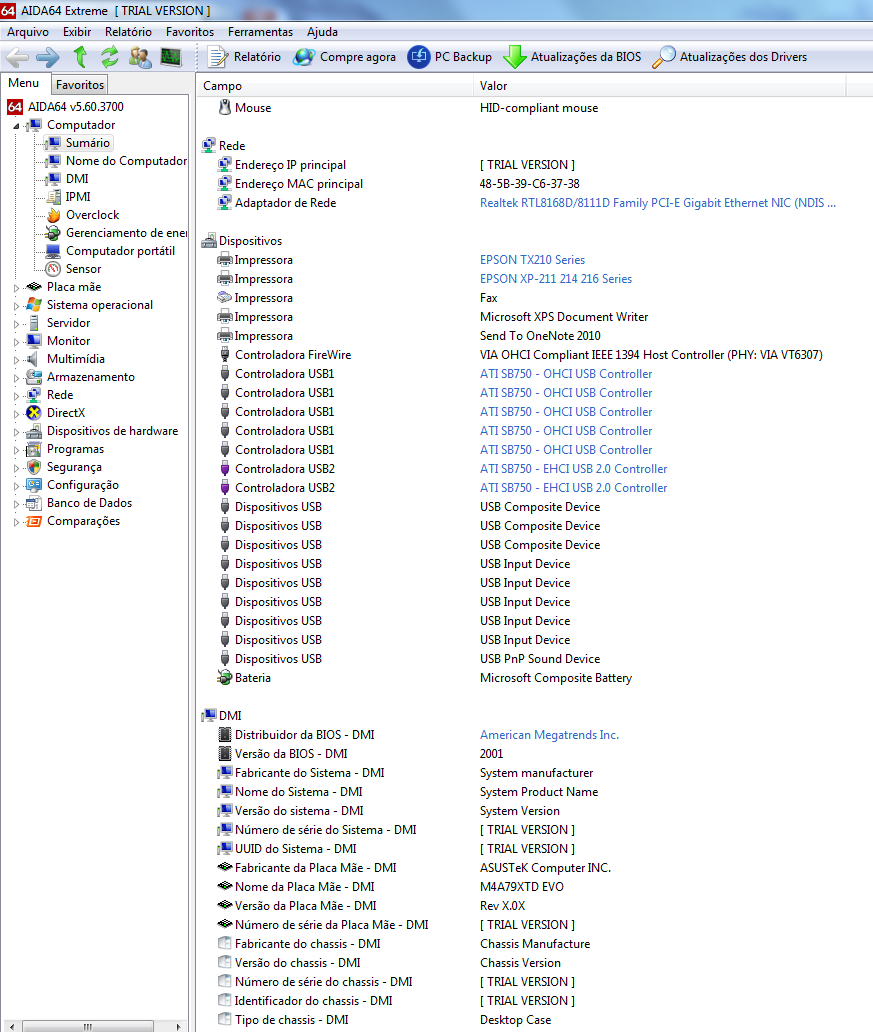Select Nome do Computador tree item

click(126, 161)
